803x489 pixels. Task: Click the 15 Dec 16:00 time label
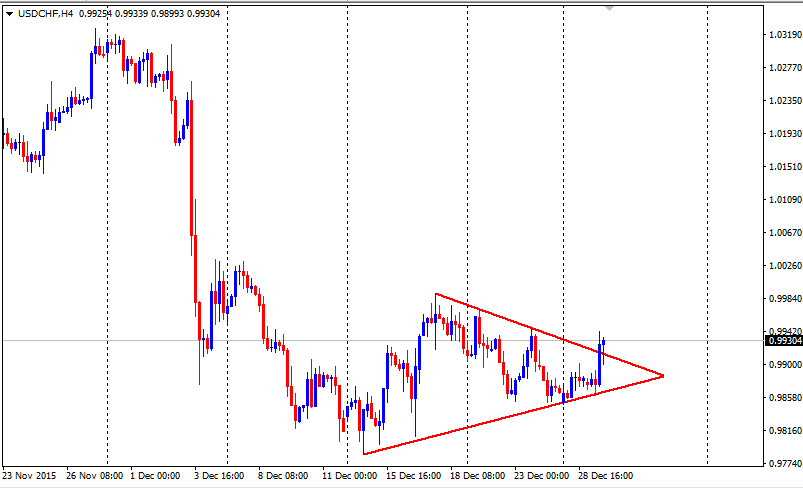click(414, 476)
